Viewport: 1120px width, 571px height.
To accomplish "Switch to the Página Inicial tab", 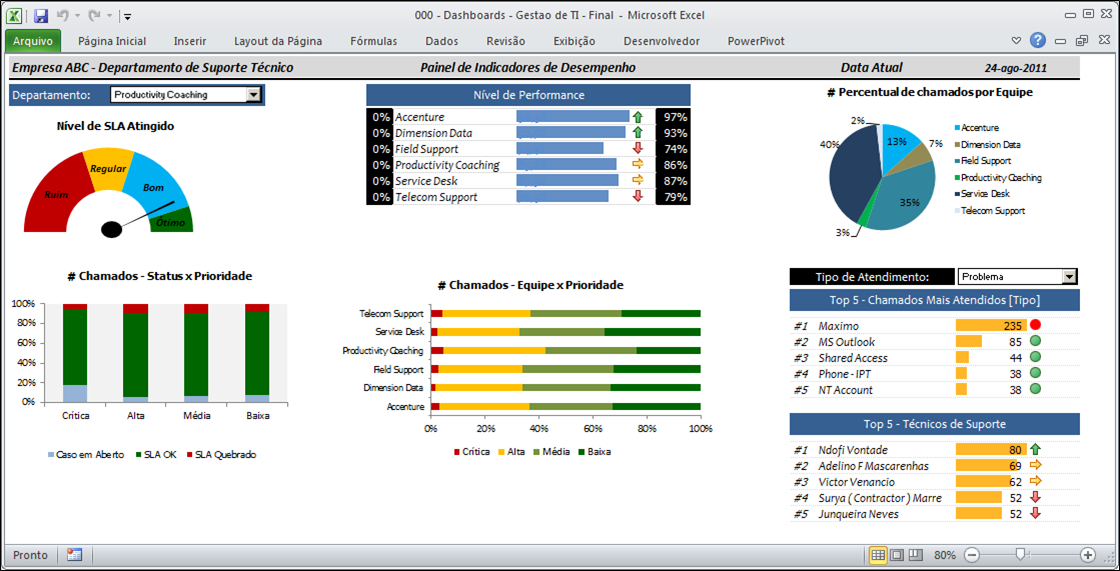I will point(112,41).
